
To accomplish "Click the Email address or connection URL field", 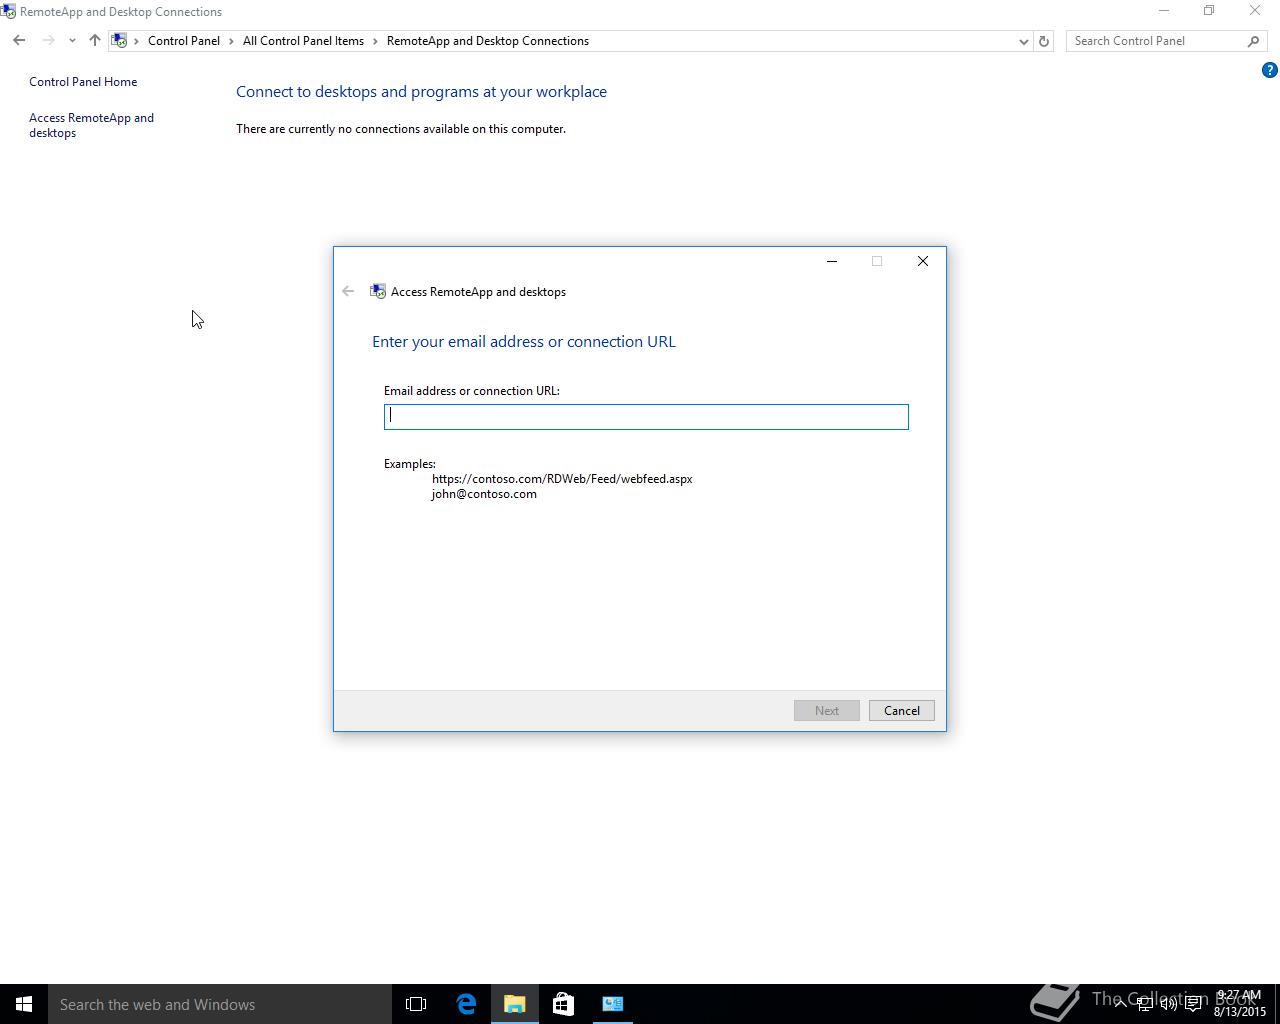I will coord(646,417).
